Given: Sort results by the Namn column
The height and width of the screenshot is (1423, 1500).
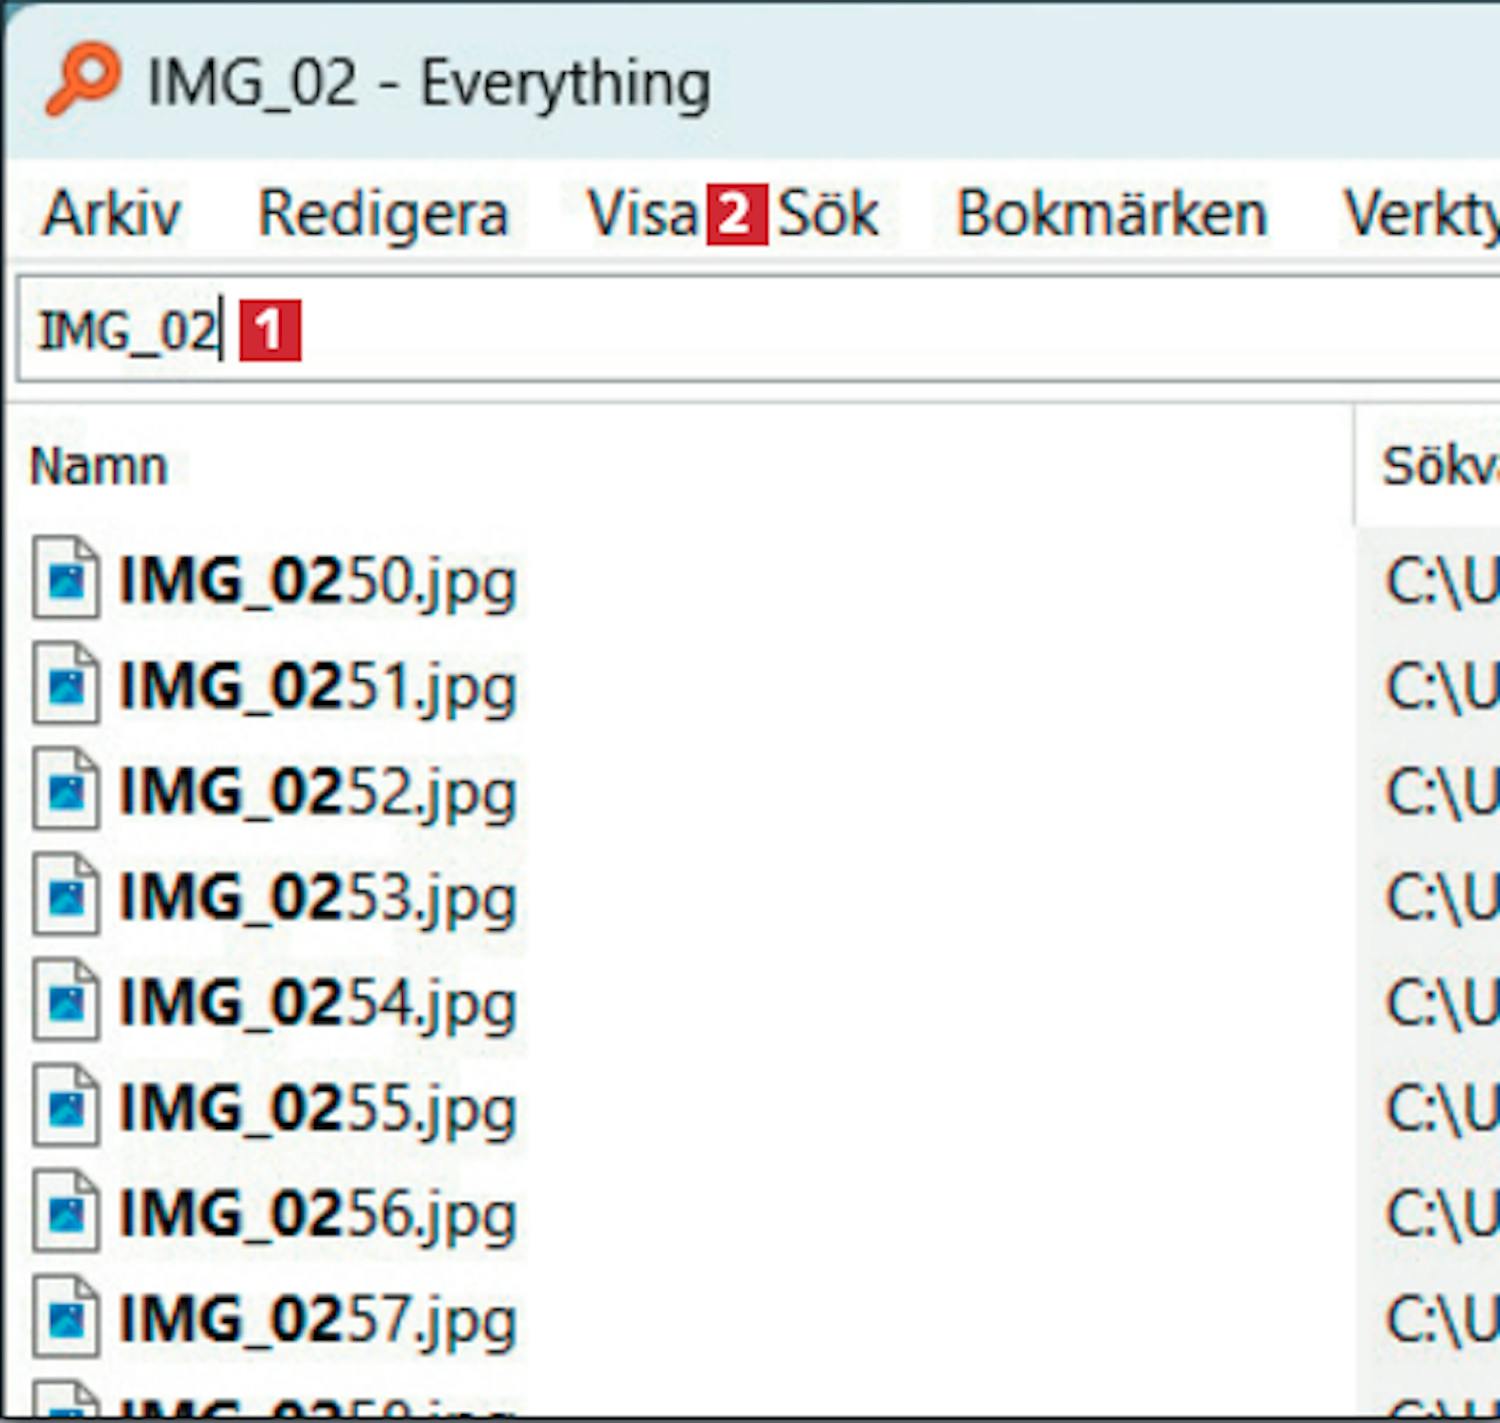Looking at the screenshot, I should (680, 466).
